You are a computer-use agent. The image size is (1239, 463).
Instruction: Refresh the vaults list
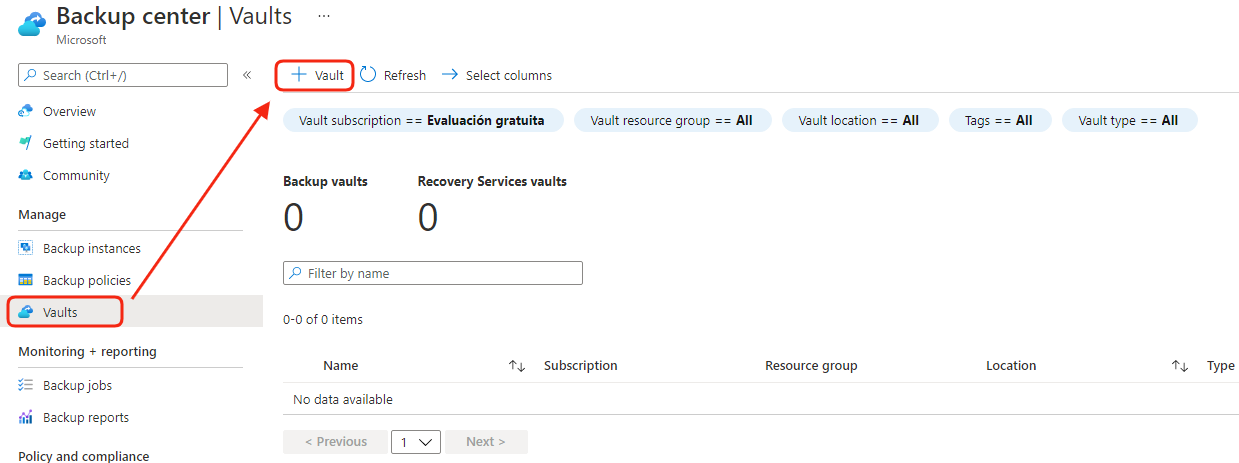click(393, 75)
